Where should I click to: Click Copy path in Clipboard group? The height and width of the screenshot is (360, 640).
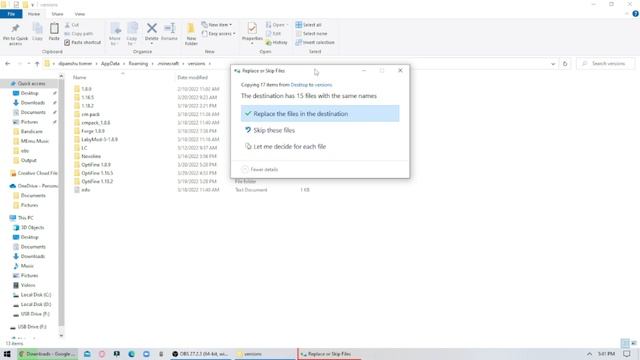click(79, 33)
